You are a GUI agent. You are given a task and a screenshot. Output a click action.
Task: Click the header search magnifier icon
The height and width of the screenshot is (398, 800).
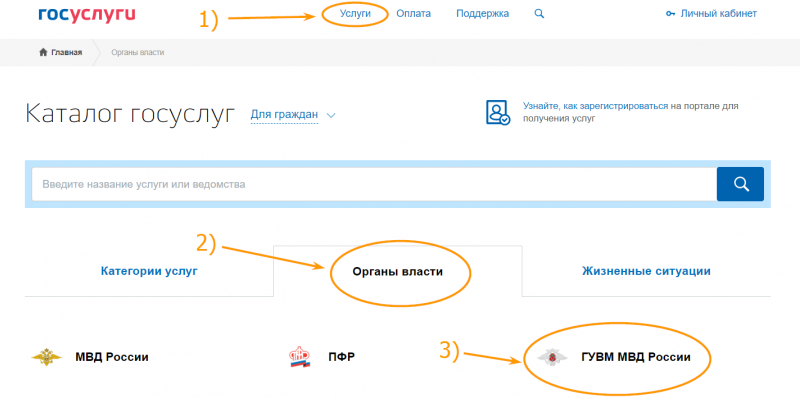click(539, 14)
